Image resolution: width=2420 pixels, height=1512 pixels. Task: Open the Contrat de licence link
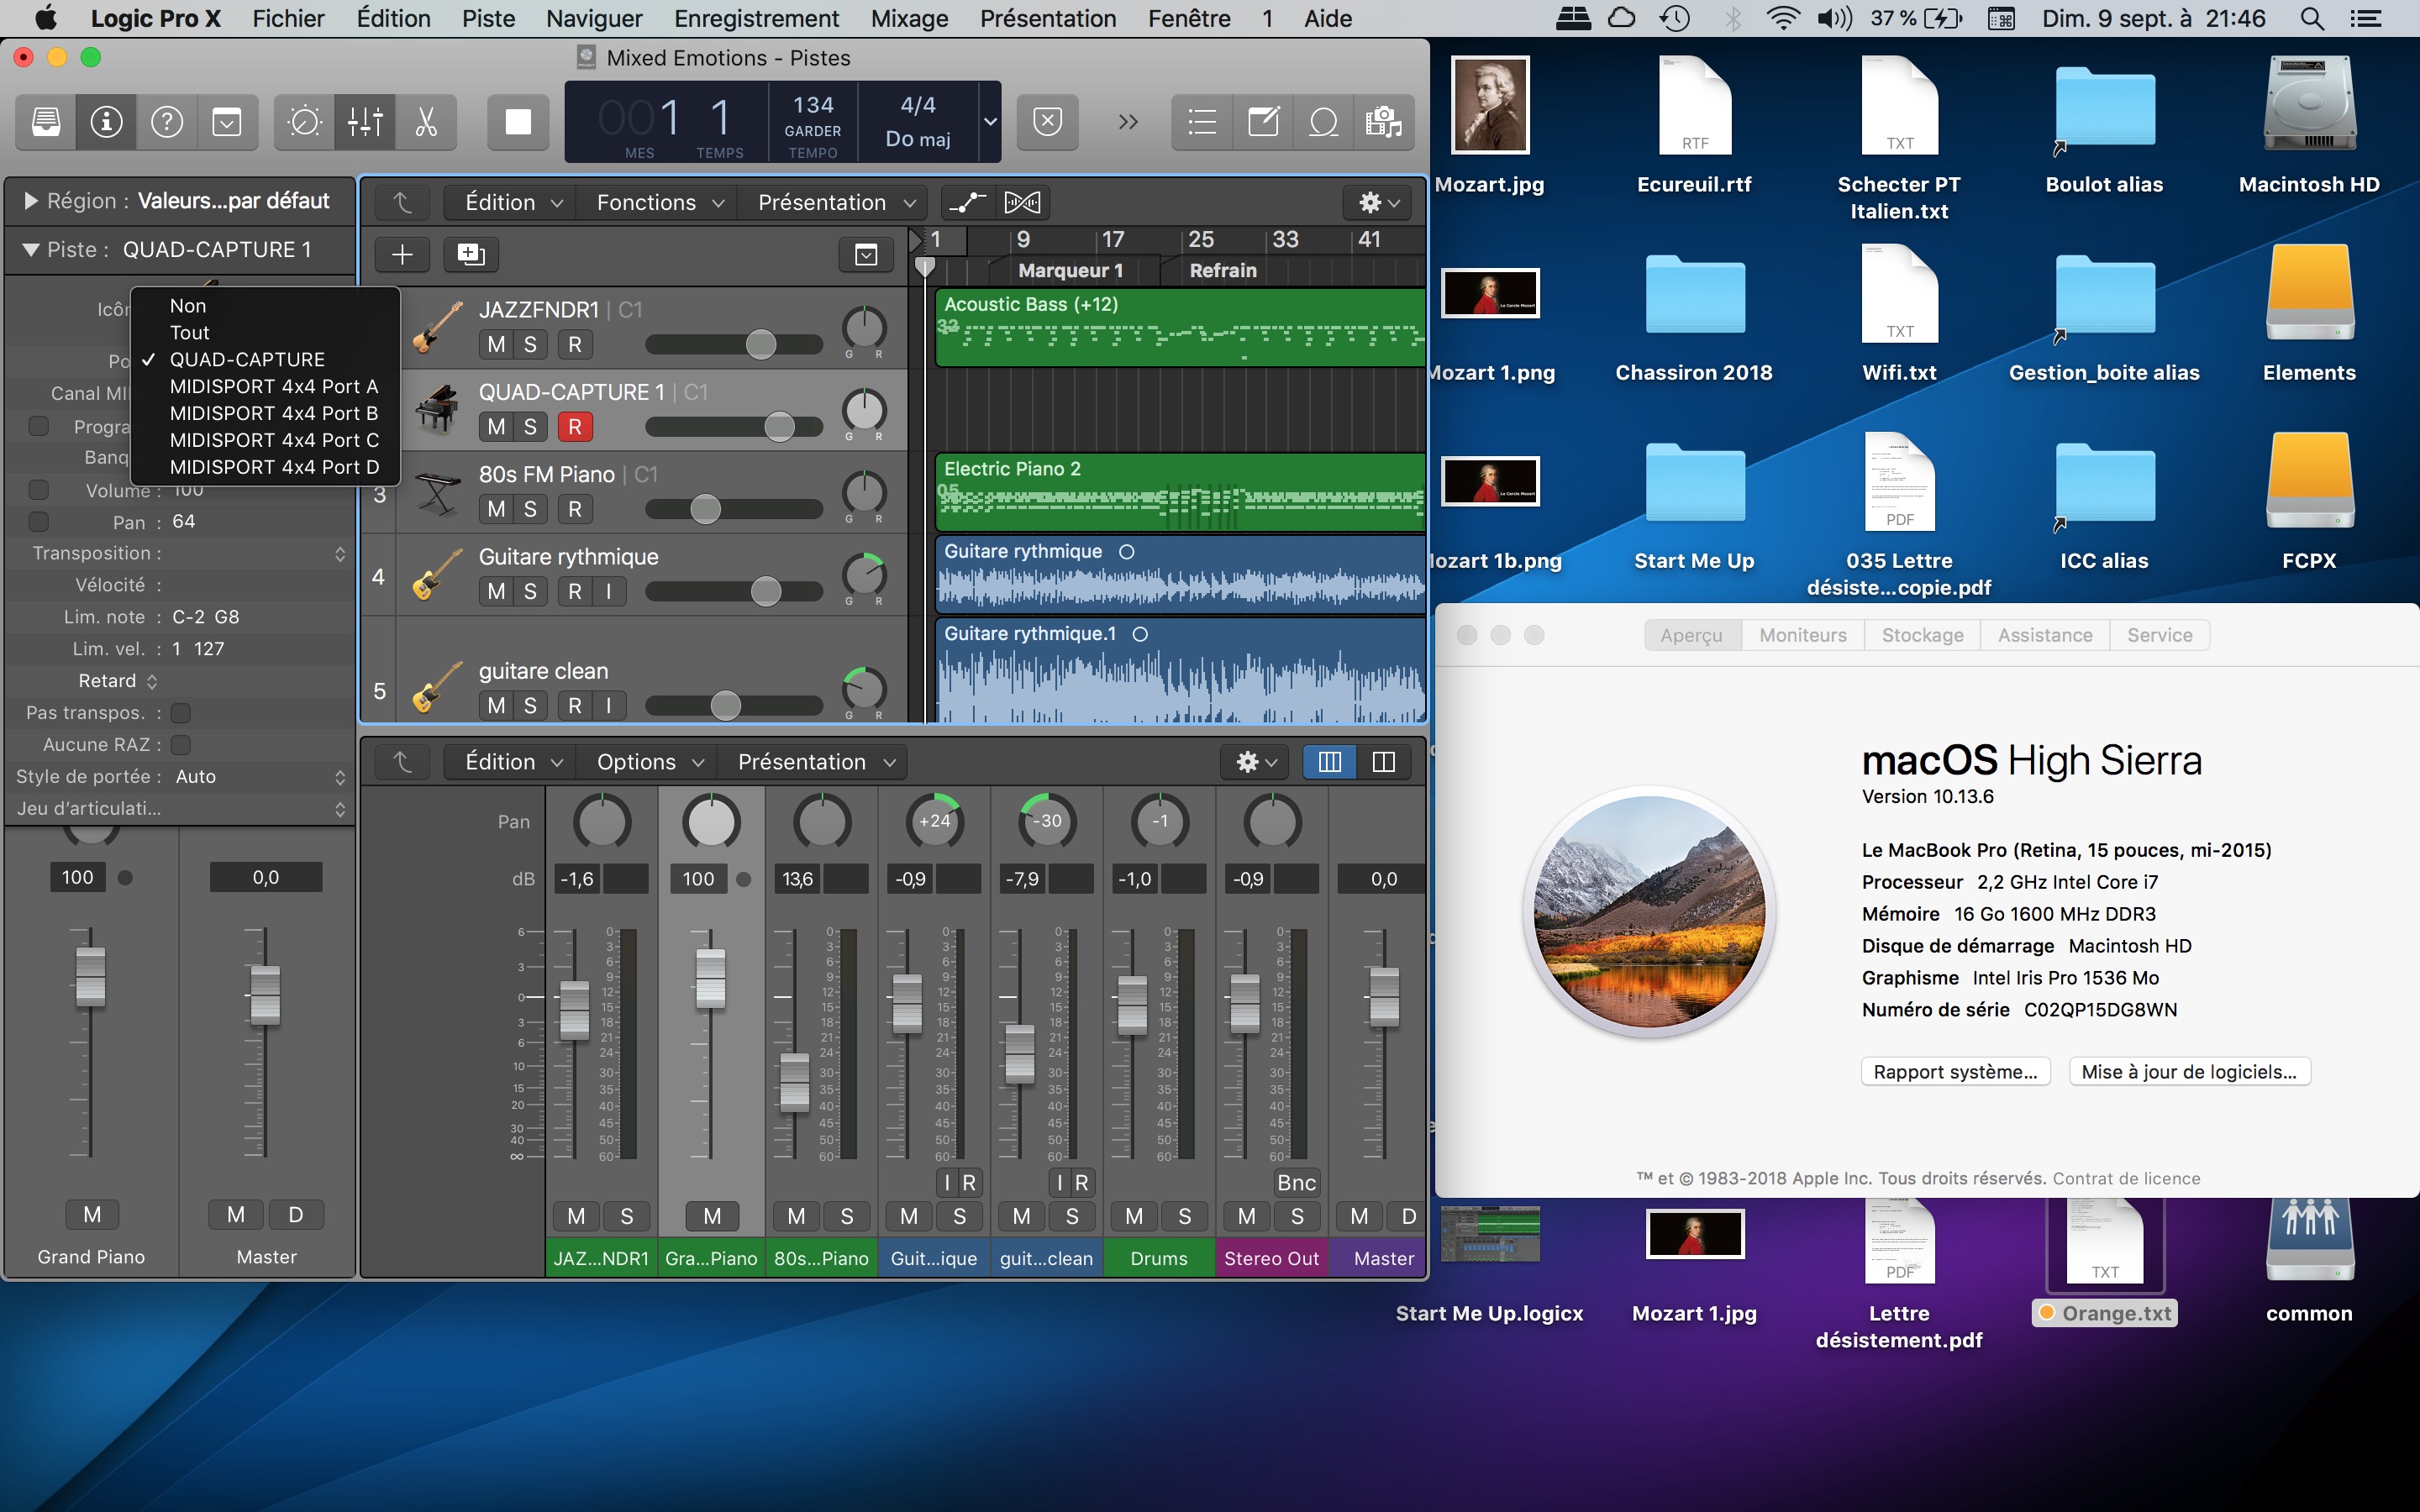coord(2126,1178)
